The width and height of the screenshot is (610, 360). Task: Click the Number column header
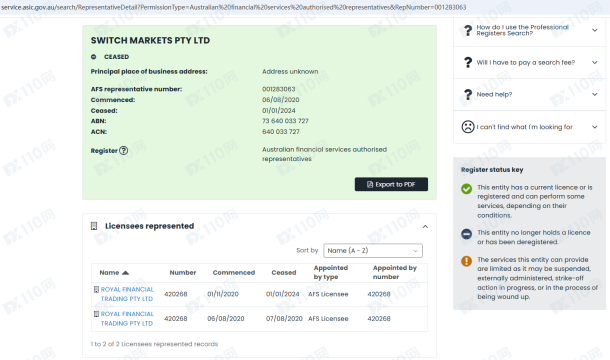[182, 272]
